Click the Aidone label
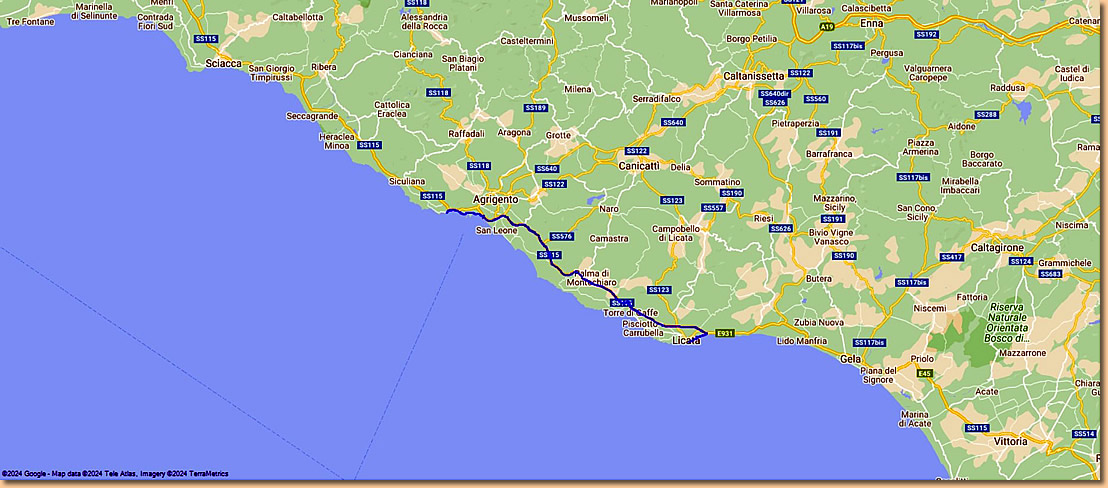 (961, 126)
